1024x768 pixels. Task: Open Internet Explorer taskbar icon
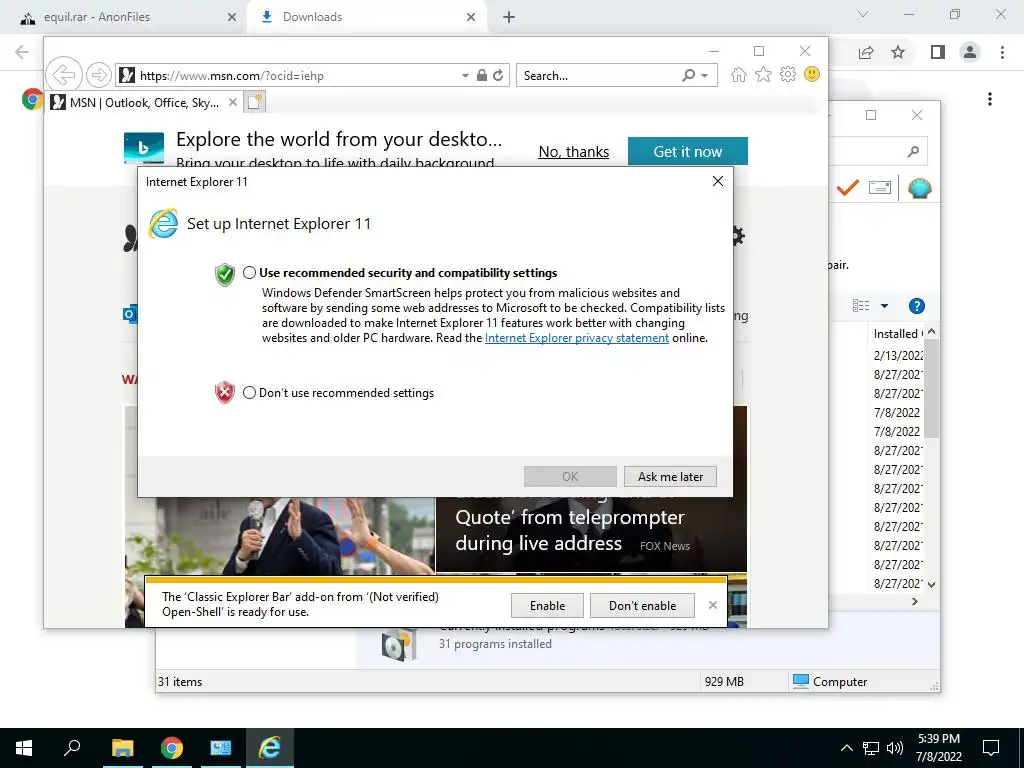click(269, 748)
